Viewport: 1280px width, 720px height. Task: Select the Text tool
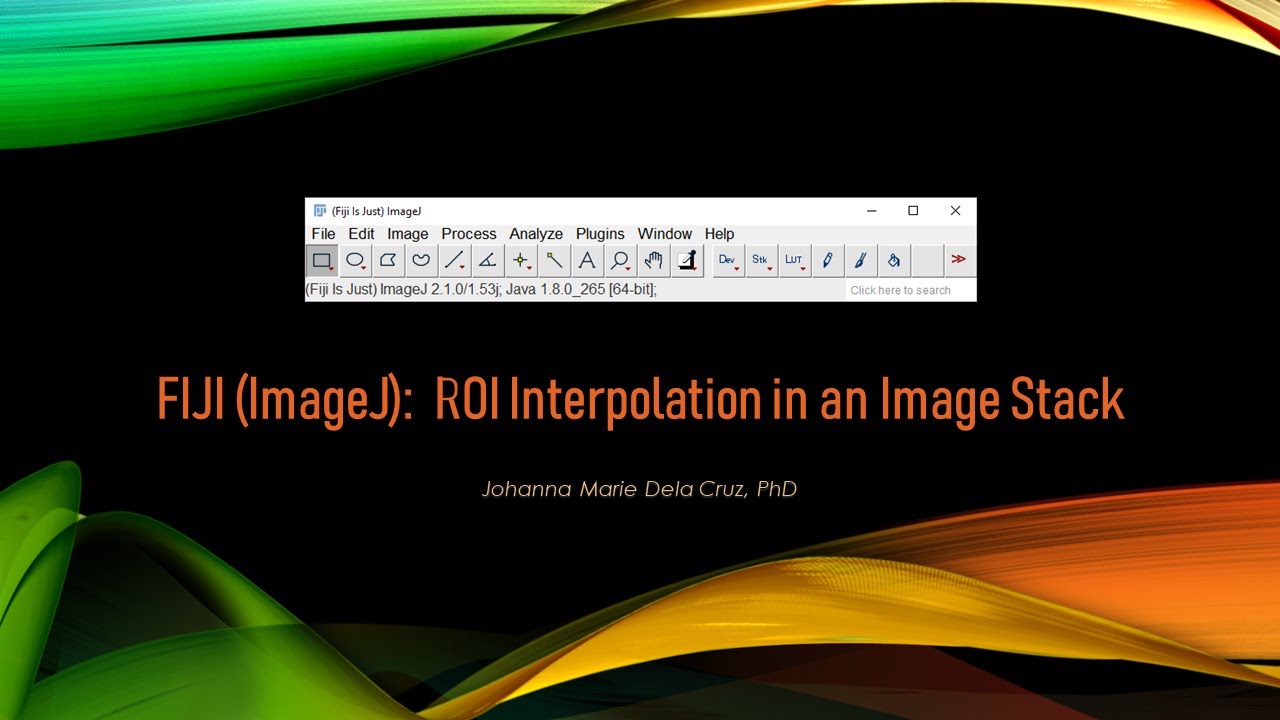click(x=587, y=260)
